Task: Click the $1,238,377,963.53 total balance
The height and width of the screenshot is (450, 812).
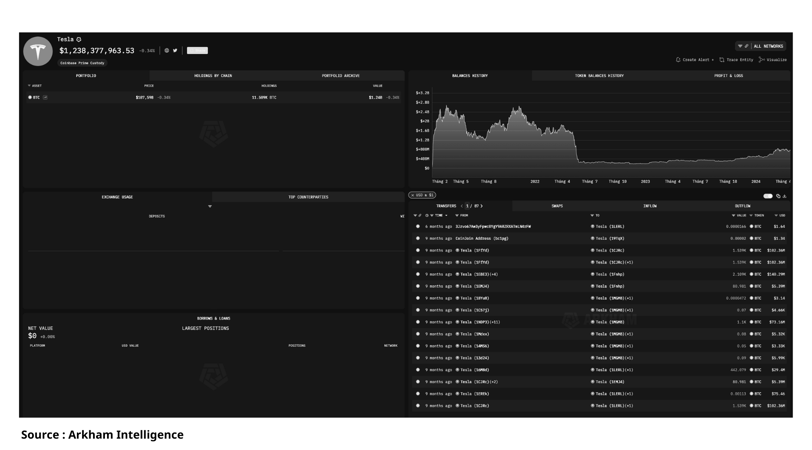Action: [x=97, y=51]
